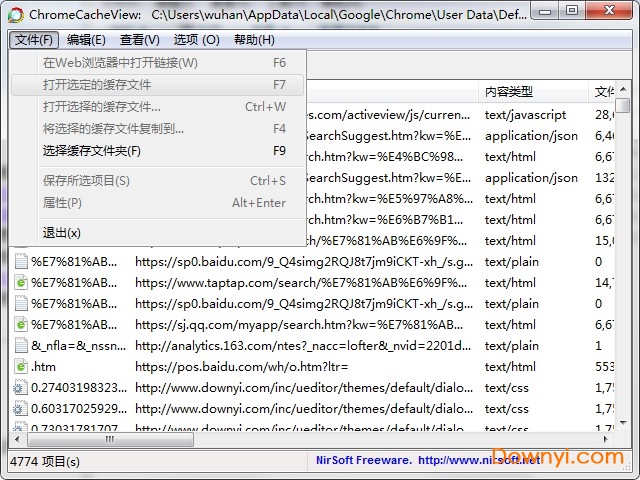Select filename 0.60317025929... cell
The image size is (640, 480).
(79, 409)
